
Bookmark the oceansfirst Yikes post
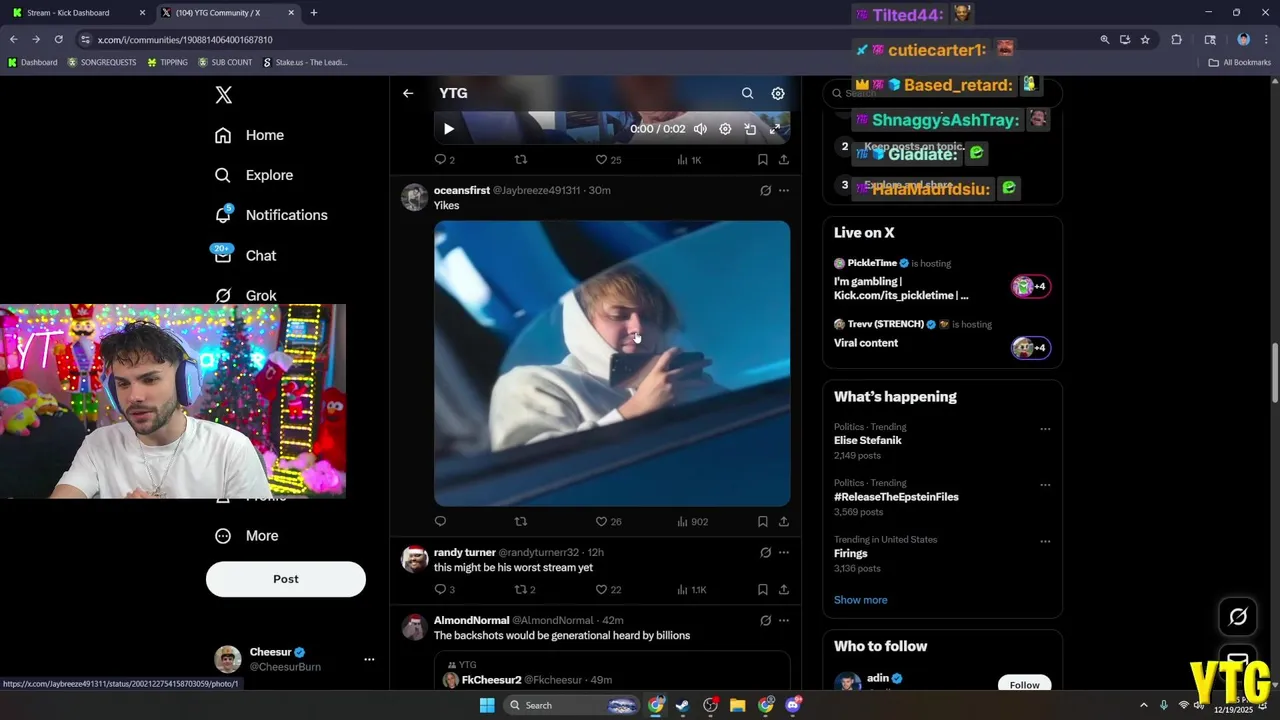(x=763, y=522)
